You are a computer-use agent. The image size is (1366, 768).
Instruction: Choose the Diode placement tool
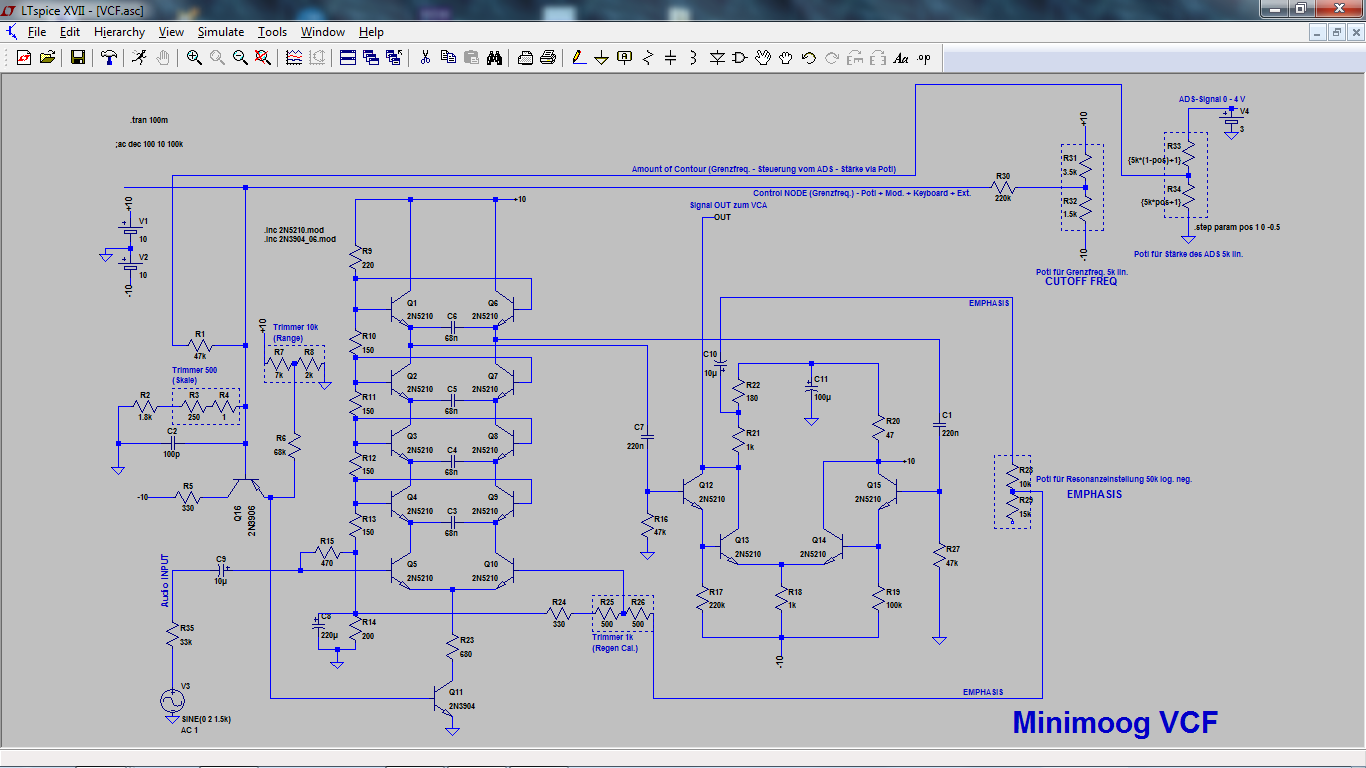[x=717, y=58]
